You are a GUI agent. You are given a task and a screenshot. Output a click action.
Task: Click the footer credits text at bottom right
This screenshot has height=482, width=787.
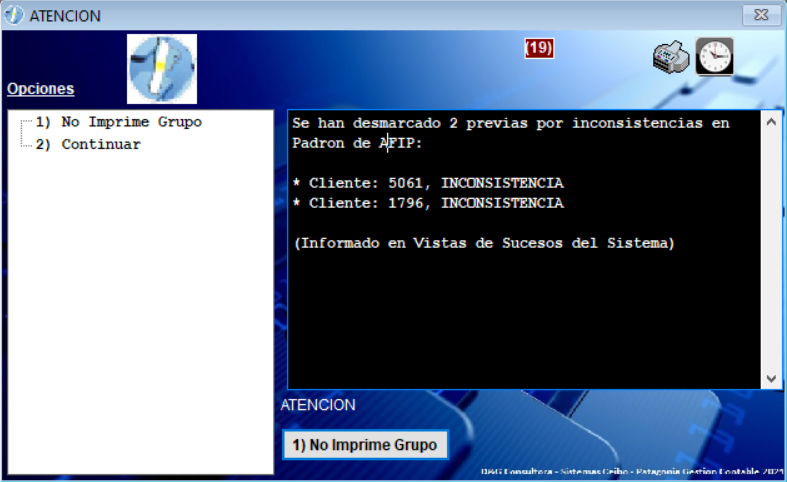630,471
